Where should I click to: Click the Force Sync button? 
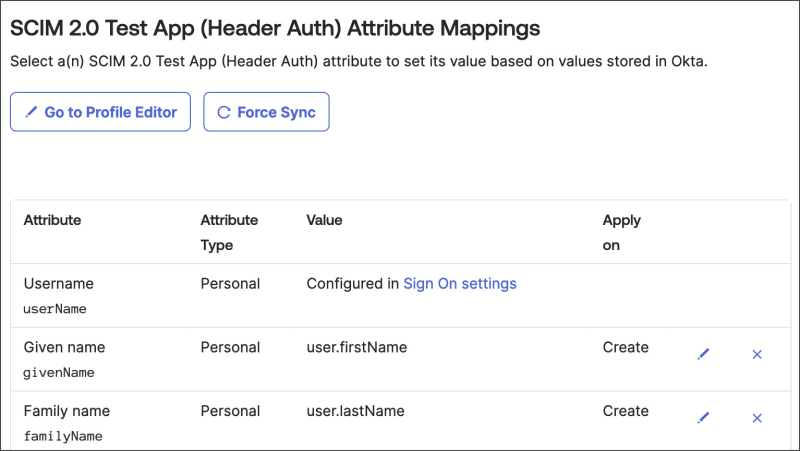coord(266,112)
